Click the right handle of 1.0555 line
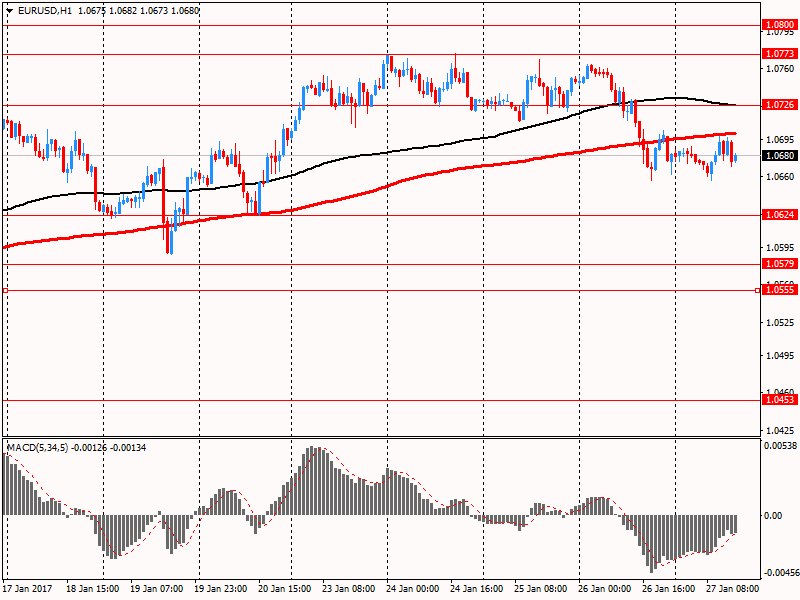 [757, 290]
